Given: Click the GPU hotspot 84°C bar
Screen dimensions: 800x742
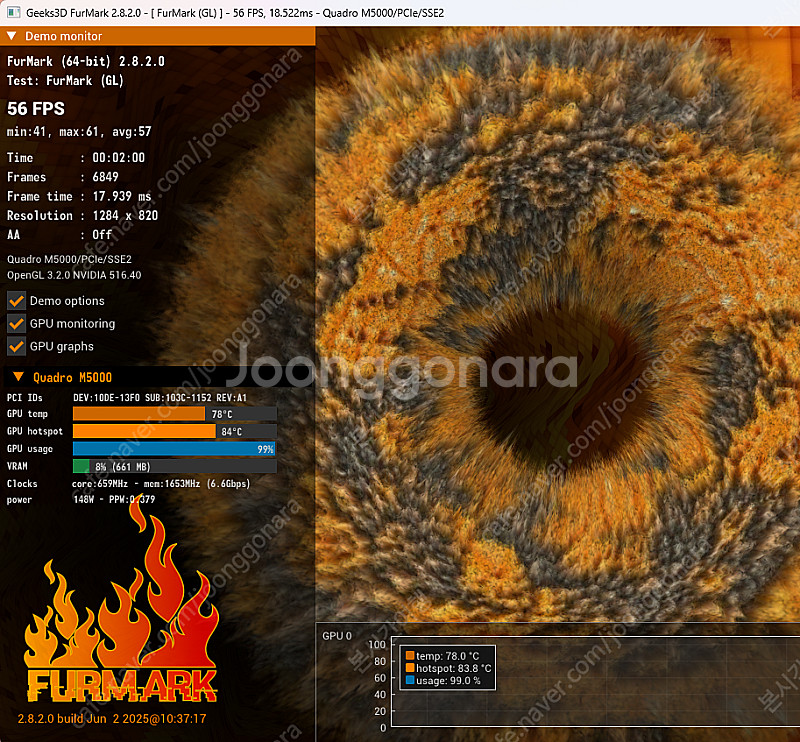Looking at the screenshot, I should coord(174,431).
